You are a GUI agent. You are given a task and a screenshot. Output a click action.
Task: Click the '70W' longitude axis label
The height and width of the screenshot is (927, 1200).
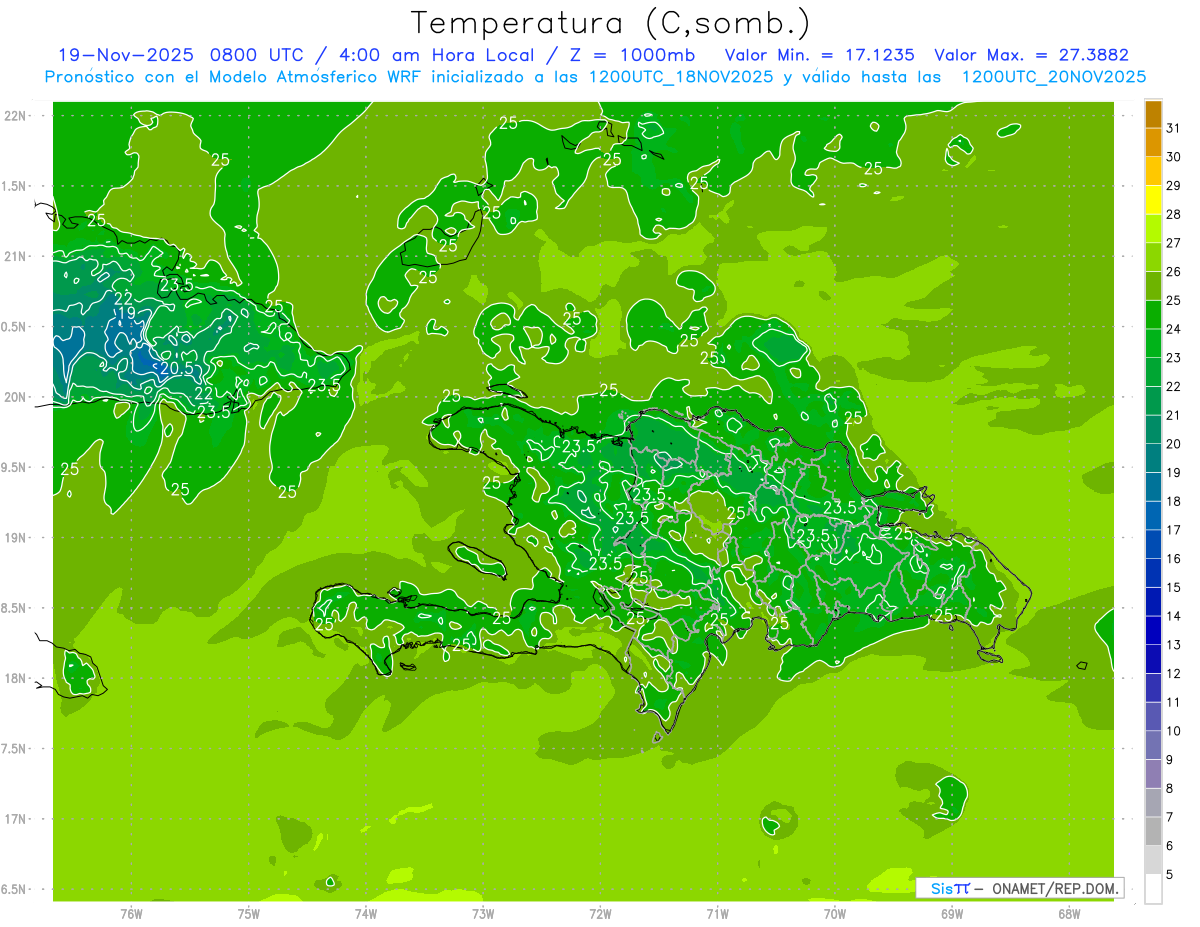tap(835, 913)
